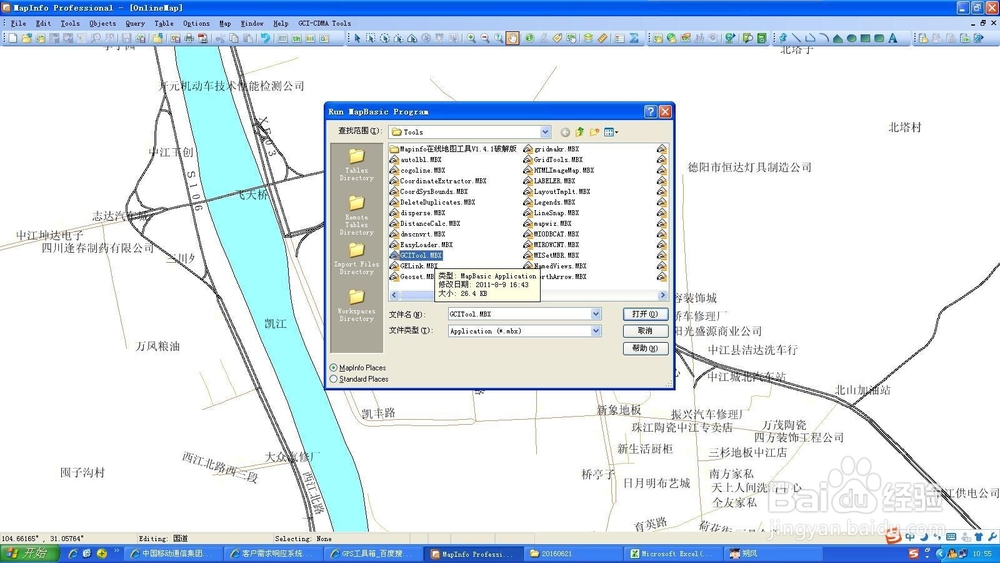The image size is (1000, 563).
Task: Open the Tables Directory shortcut
Action: pos(357,165)
